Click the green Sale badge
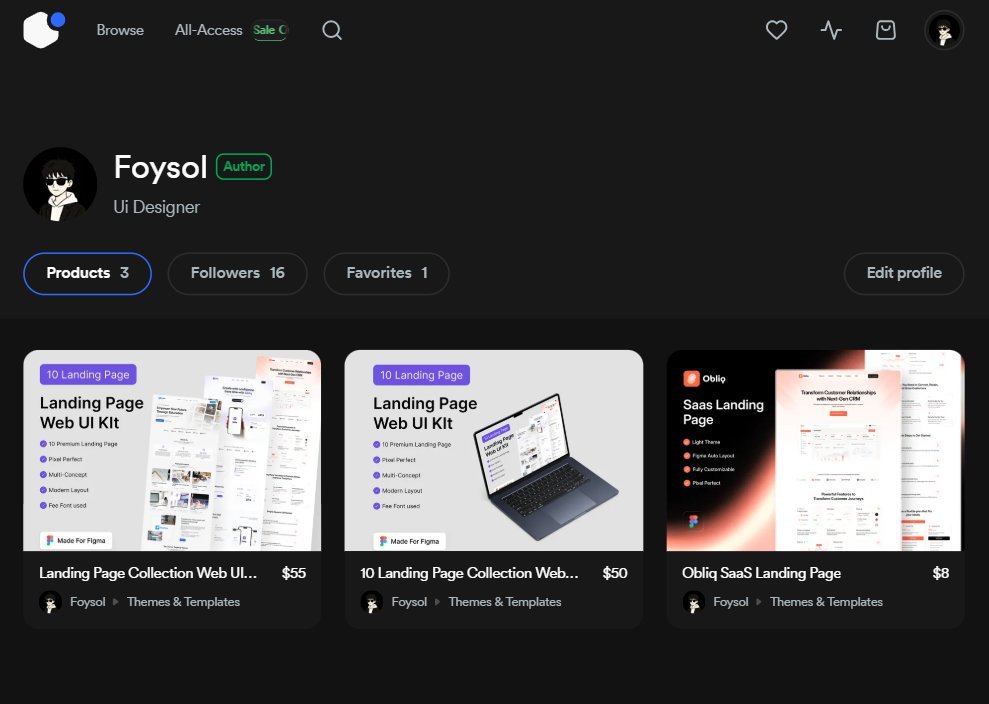Screen dimensions: 989x704 pos(270,30)
